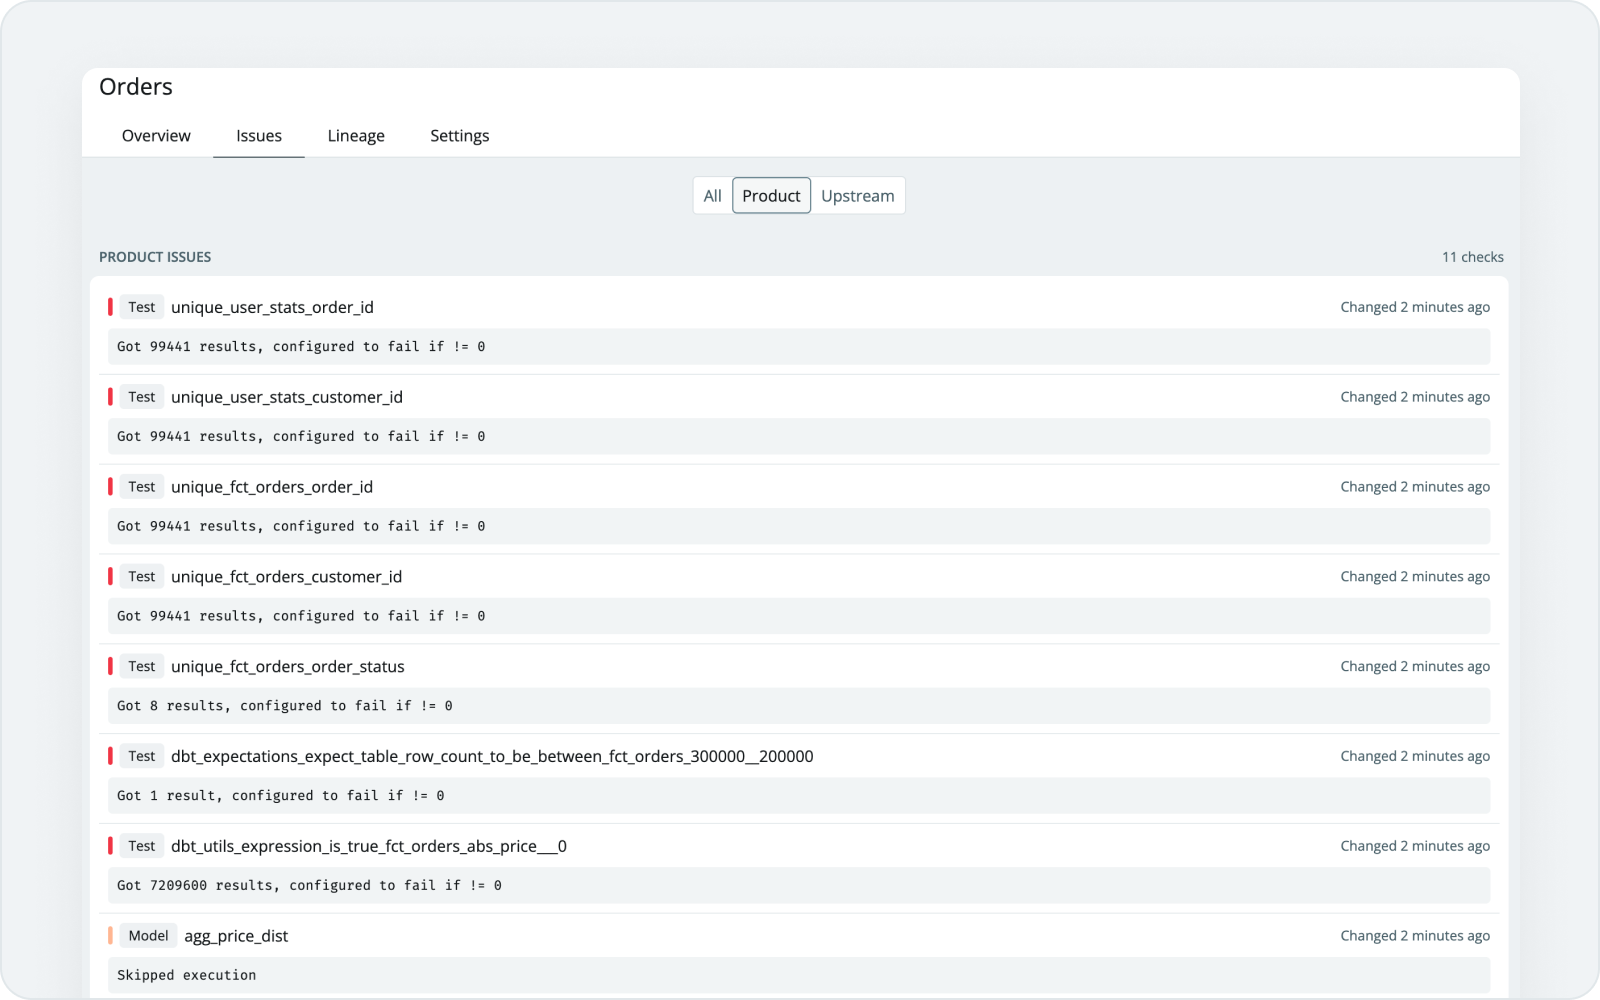Image resolution: width=1600 pixels, height=1000 pixels.
Task: Click error message under unique_fct_orders_order_id
Action: [799, 527]
